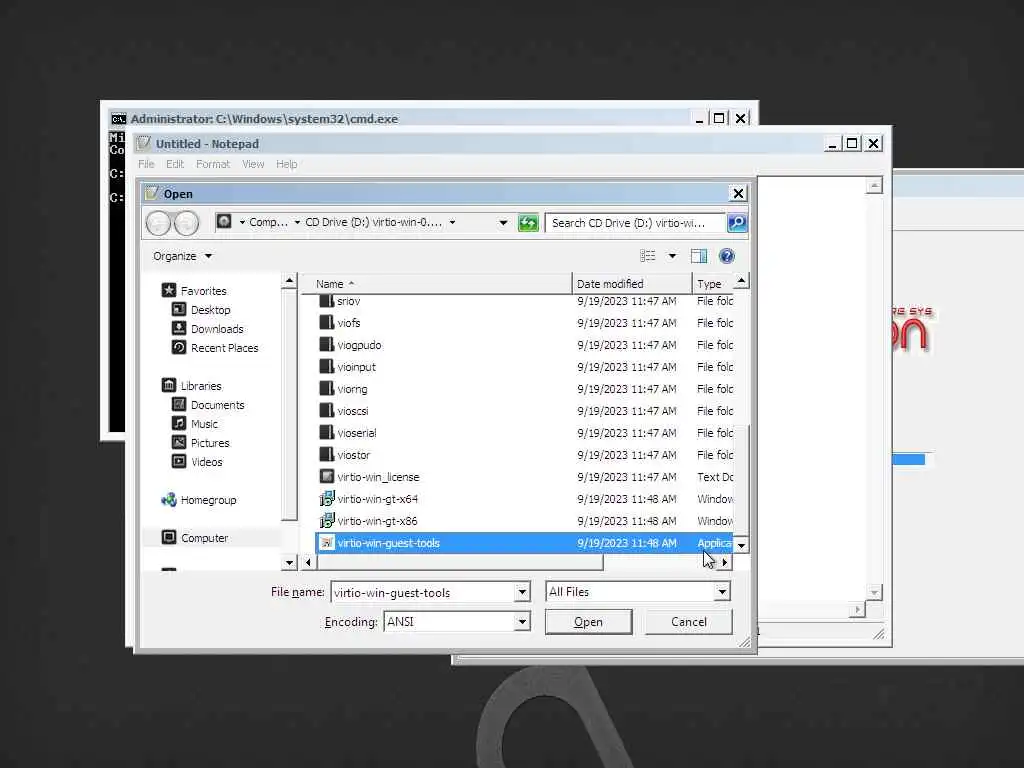Image resolution: width=1024 pixels, height=768 pixels.
Task: Click the address bar drive icon
Action: (224, 222)
